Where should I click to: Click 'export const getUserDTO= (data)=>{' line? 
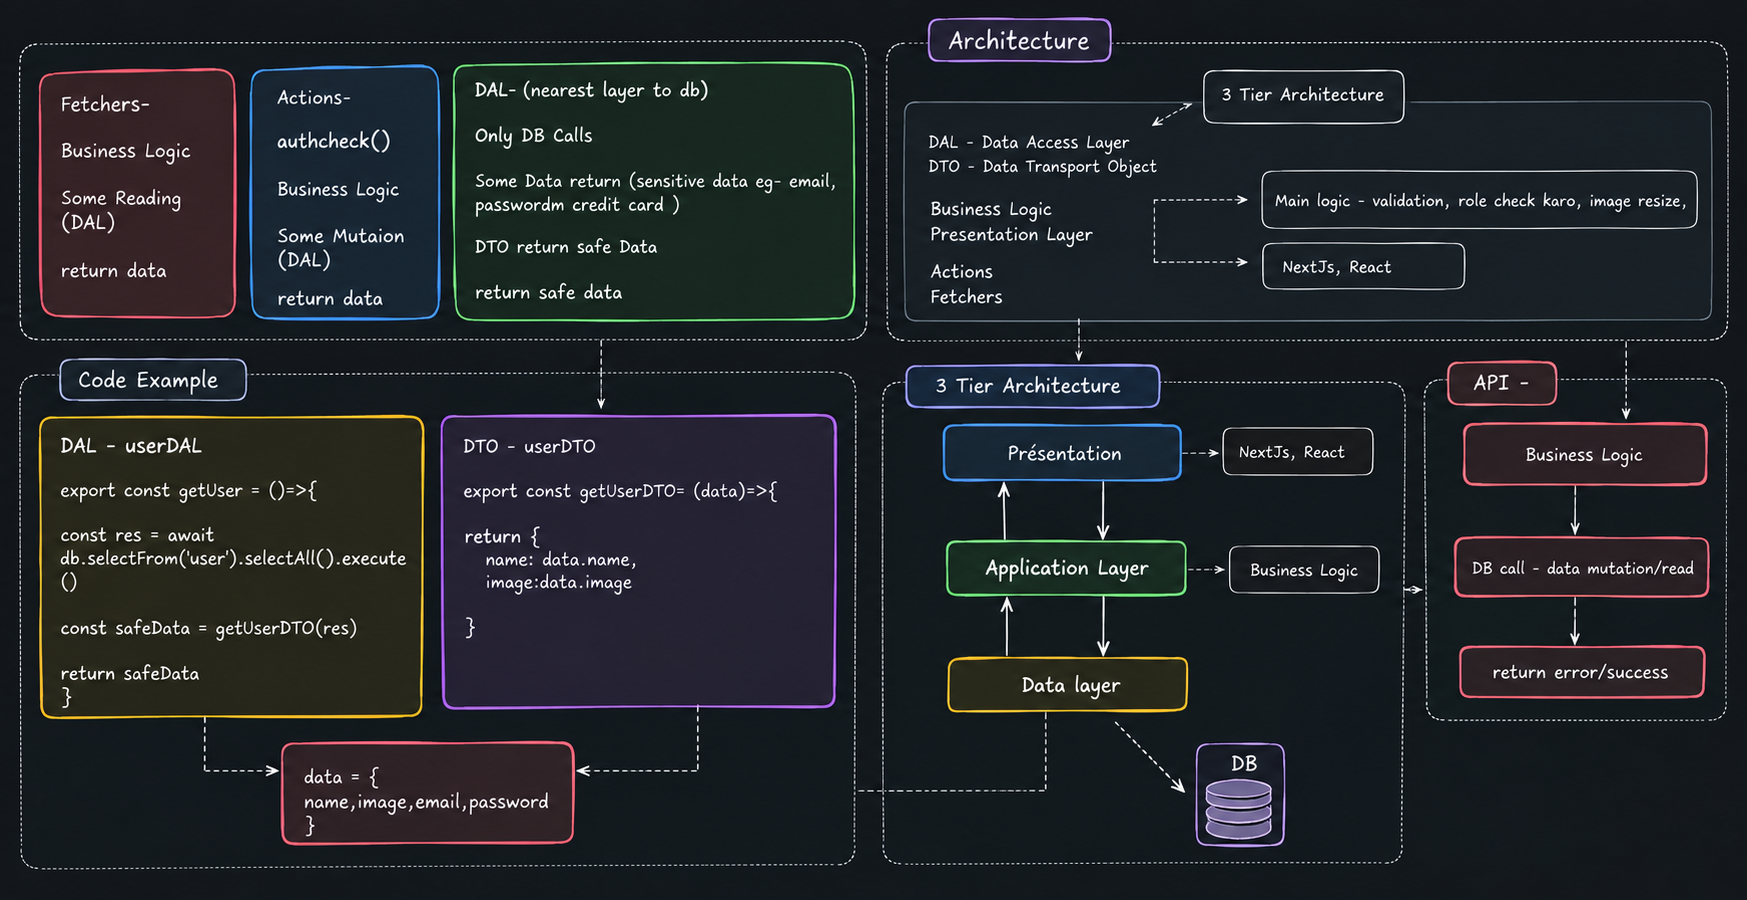click(x=619, y=491)
